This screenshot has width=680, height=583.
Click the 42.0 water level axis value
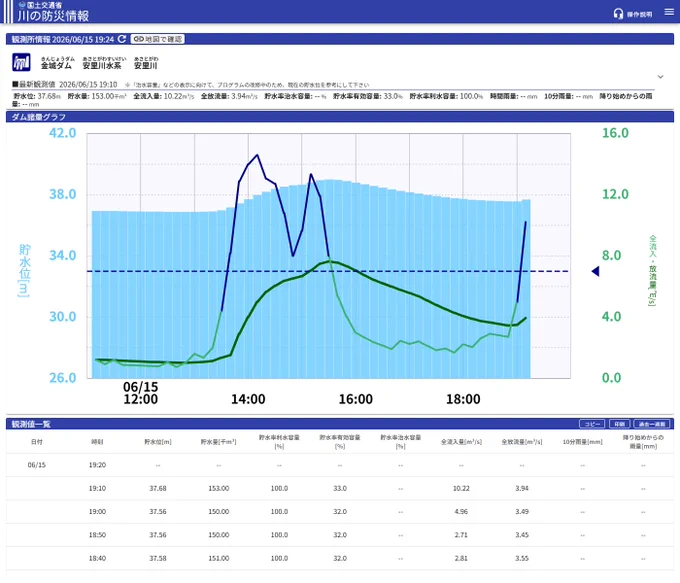62,133
